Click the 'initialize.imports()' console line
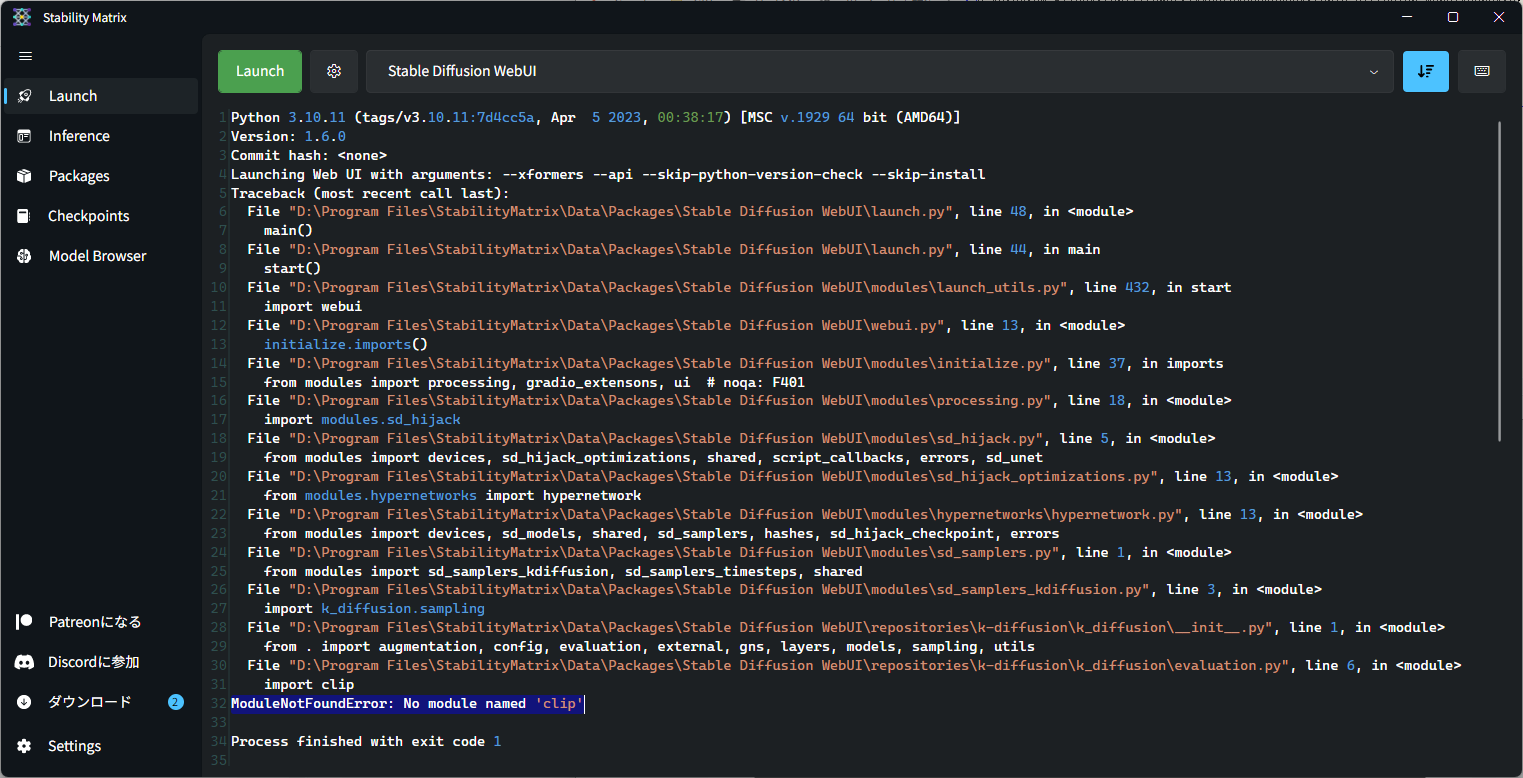 click(346, 345)
